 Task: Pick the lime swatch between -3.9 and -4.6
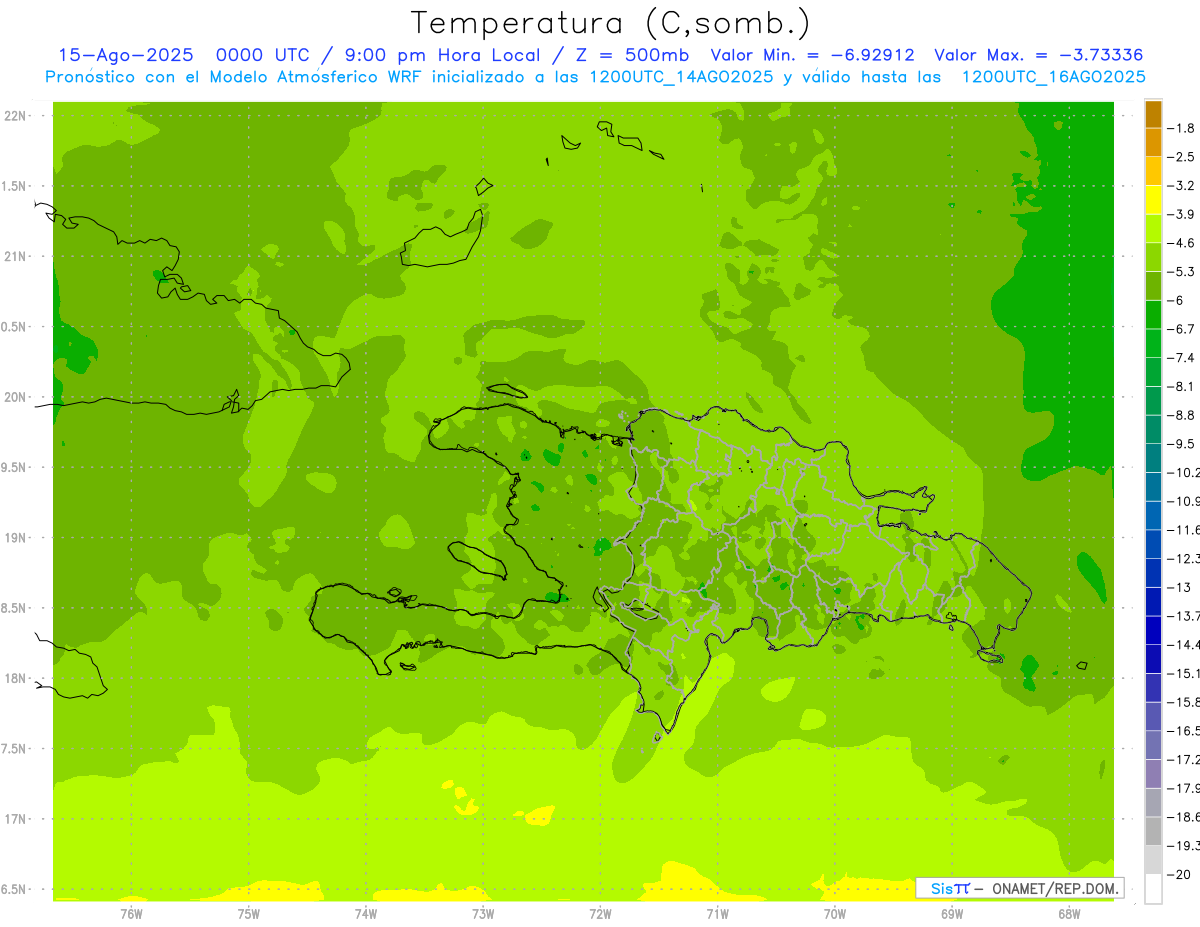click(1154, 229)
